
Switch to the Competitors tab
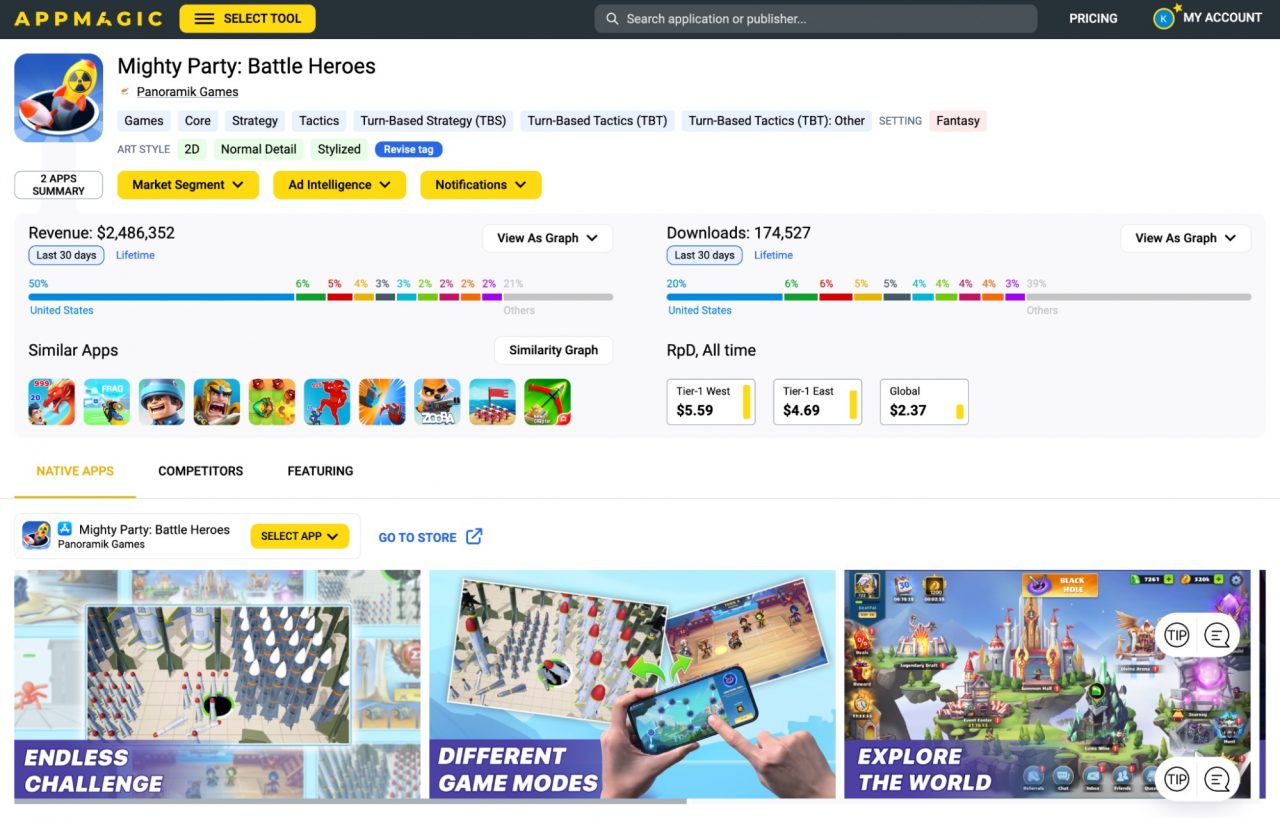point(200,471)
